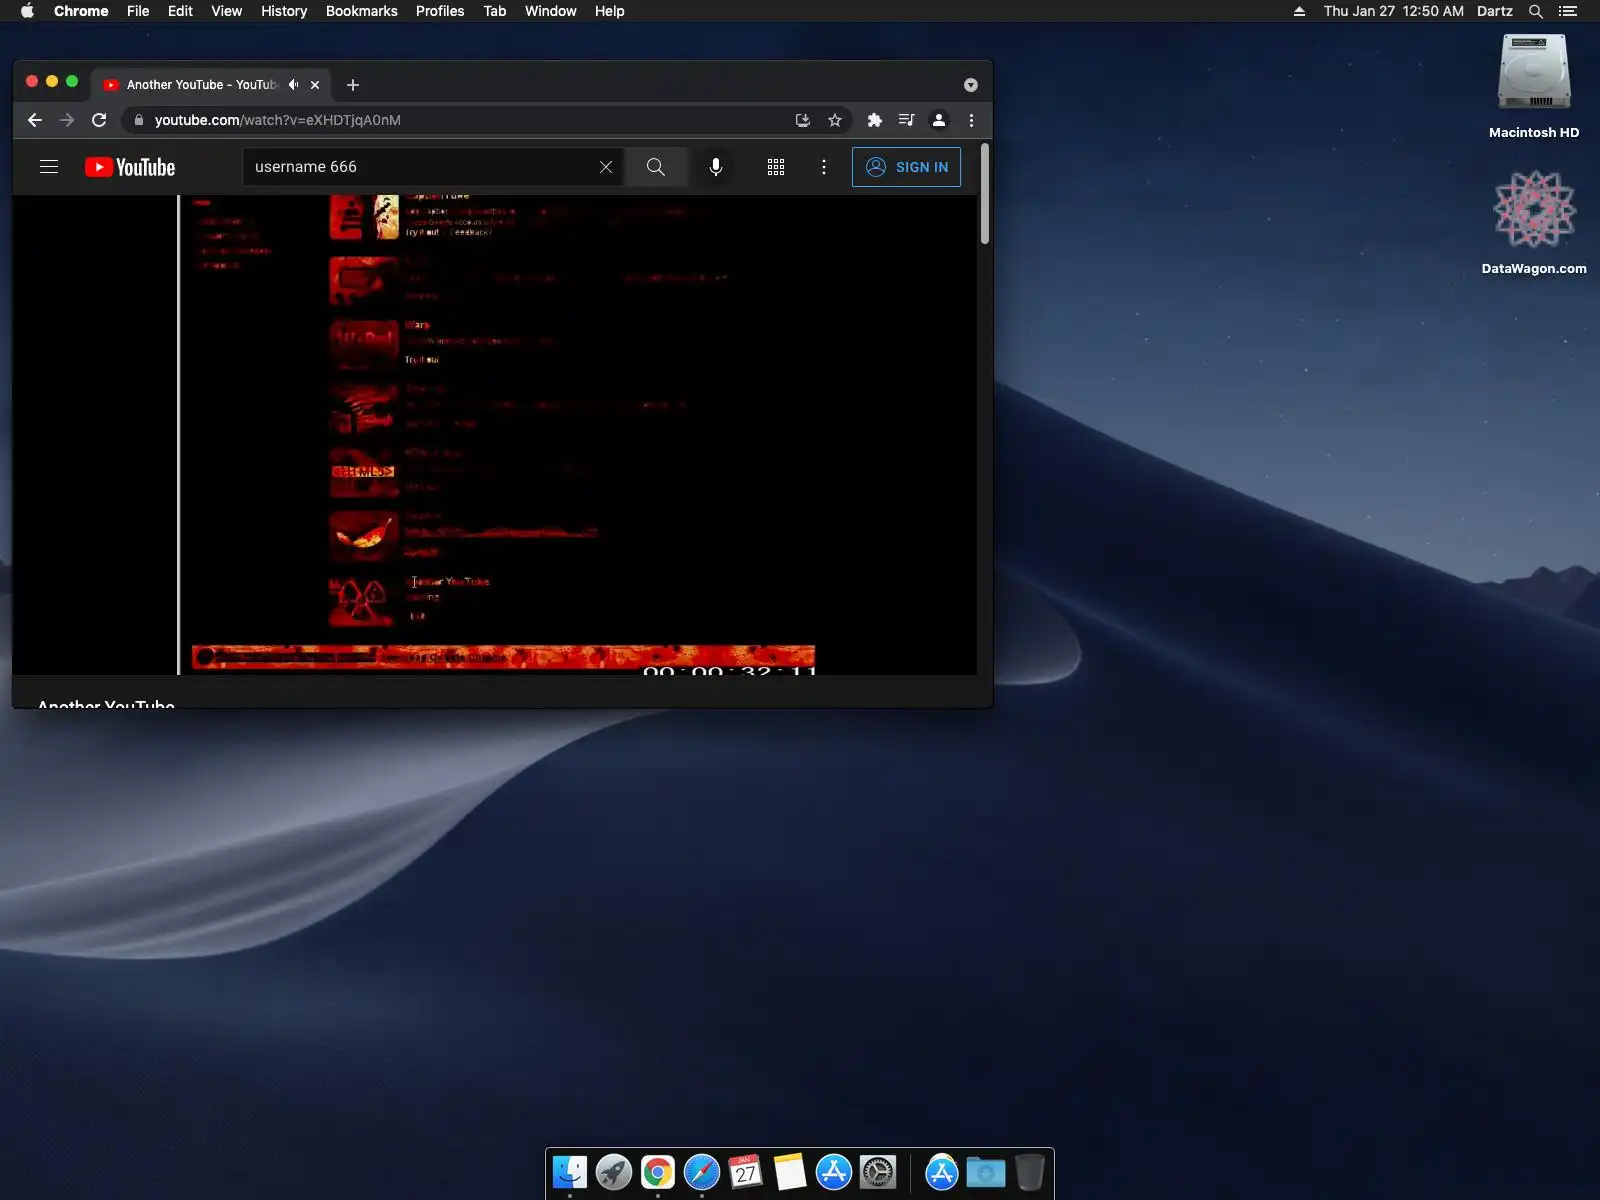Open the History menu
This screenshot has width=1600, height=1200.
point(284,11)
